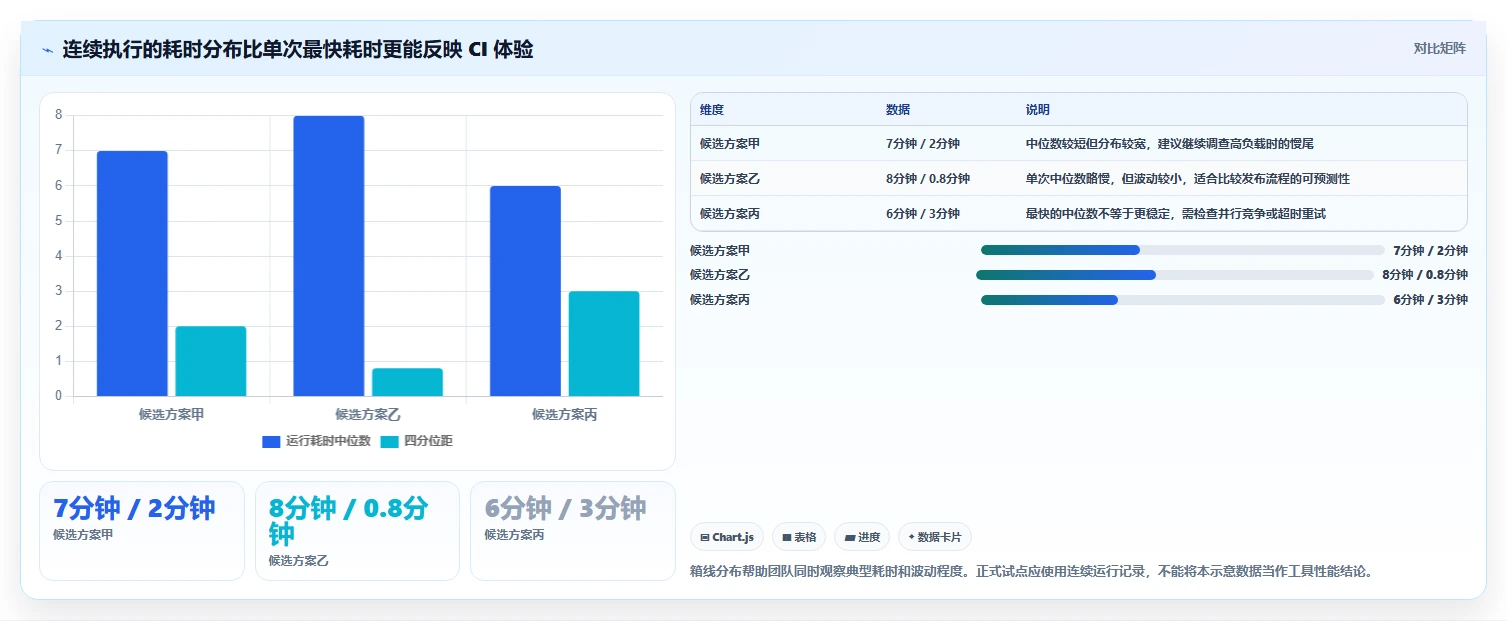Click the 对比矩阵 label in the header
This screenshot has height=621, width=1507.
coord(1439,48)
